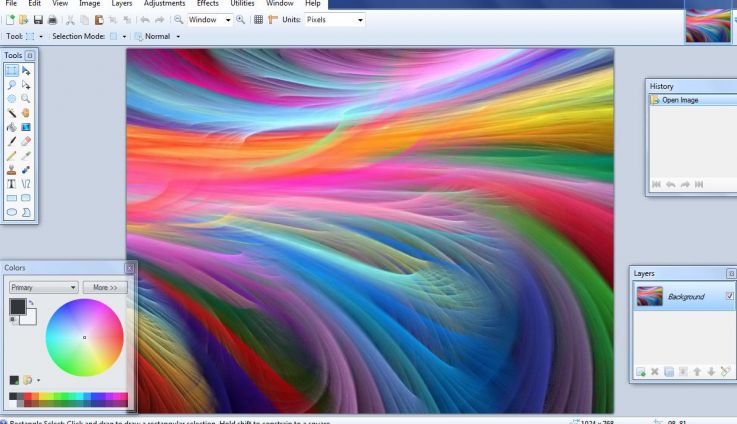
Task: Click the New image toolbar icon
Action: click(10, 20)
